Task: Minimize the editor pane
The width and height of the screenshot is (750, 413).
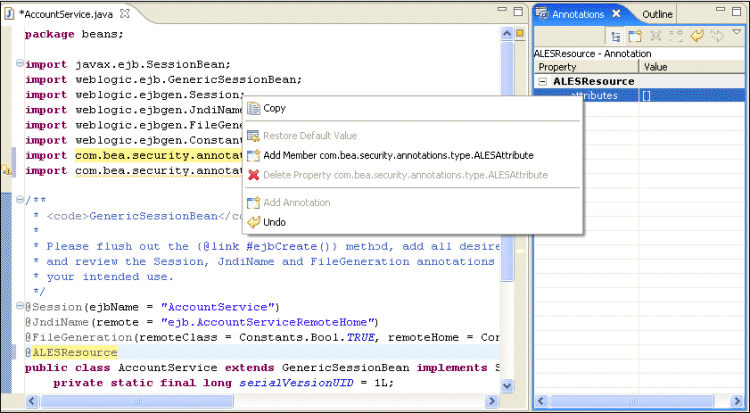Action: tap(502, 9)
